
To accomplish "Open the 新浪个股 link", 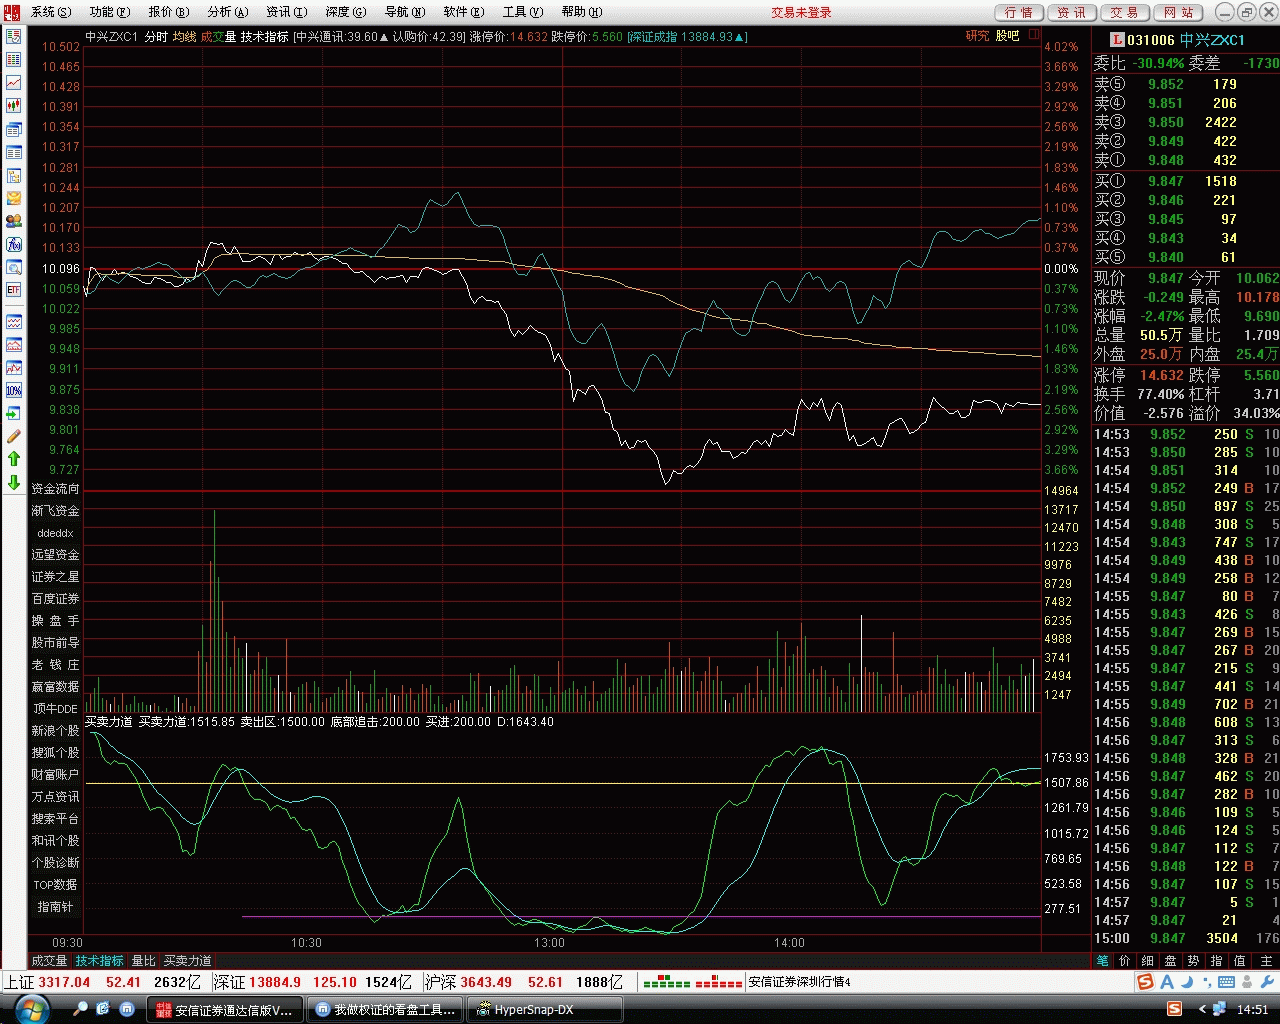I will (x=55, y=731).
